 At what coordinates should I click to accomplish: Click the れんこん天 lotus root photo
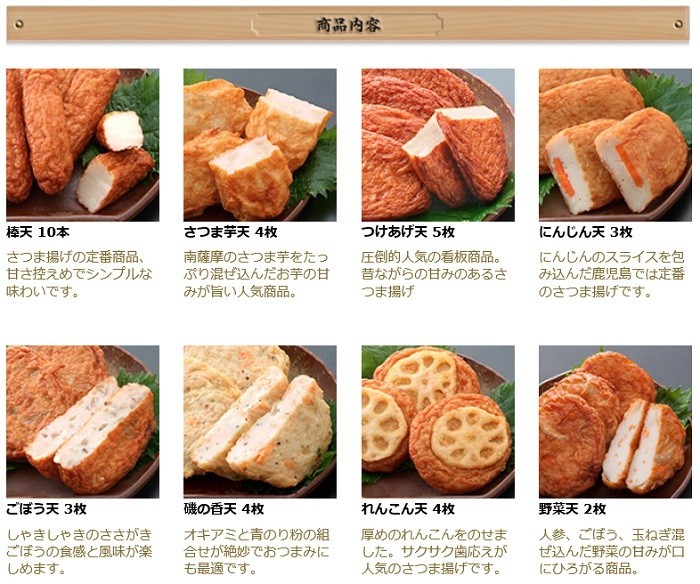[x=438, y=421]
